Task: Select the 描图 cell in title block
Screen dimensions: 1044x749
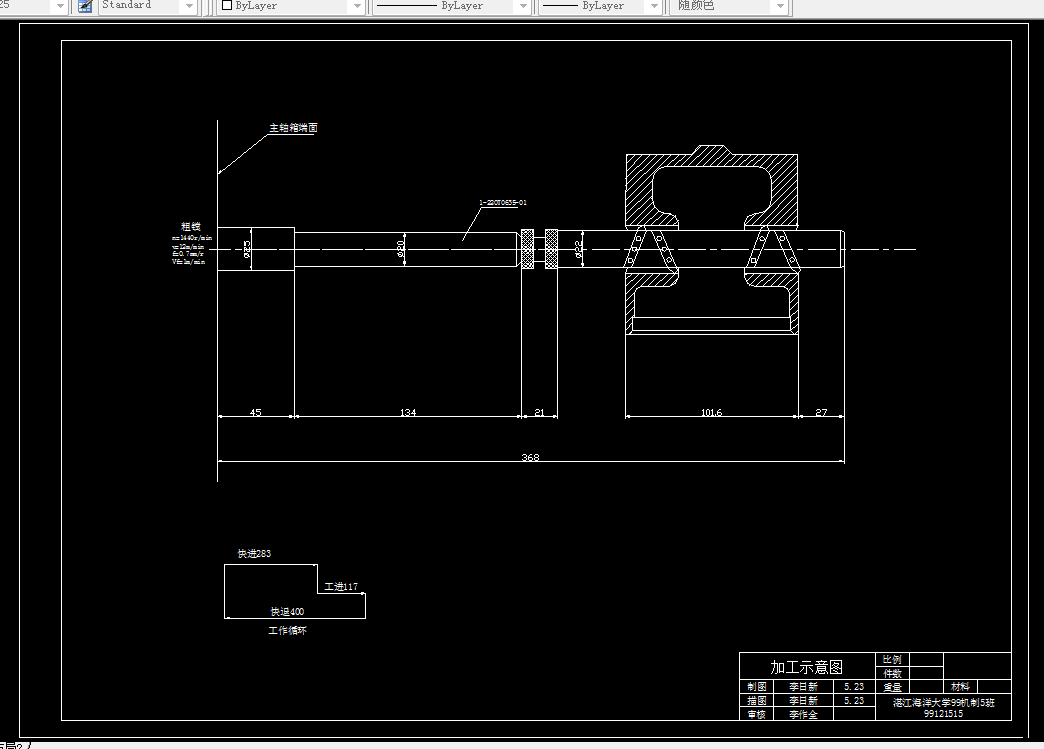Action: 756,700
